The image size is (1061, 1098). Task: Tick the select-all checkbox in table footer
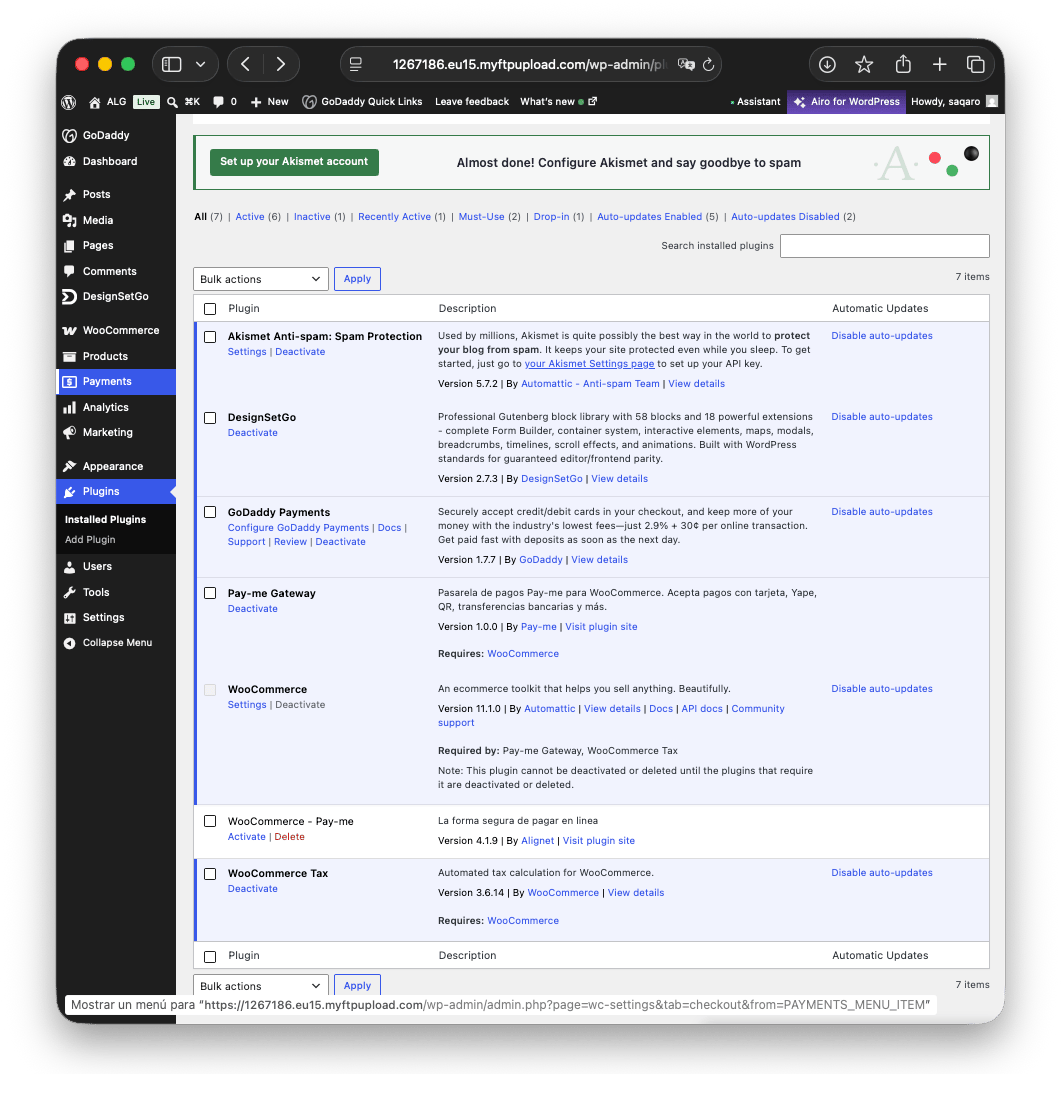point(210,957)
